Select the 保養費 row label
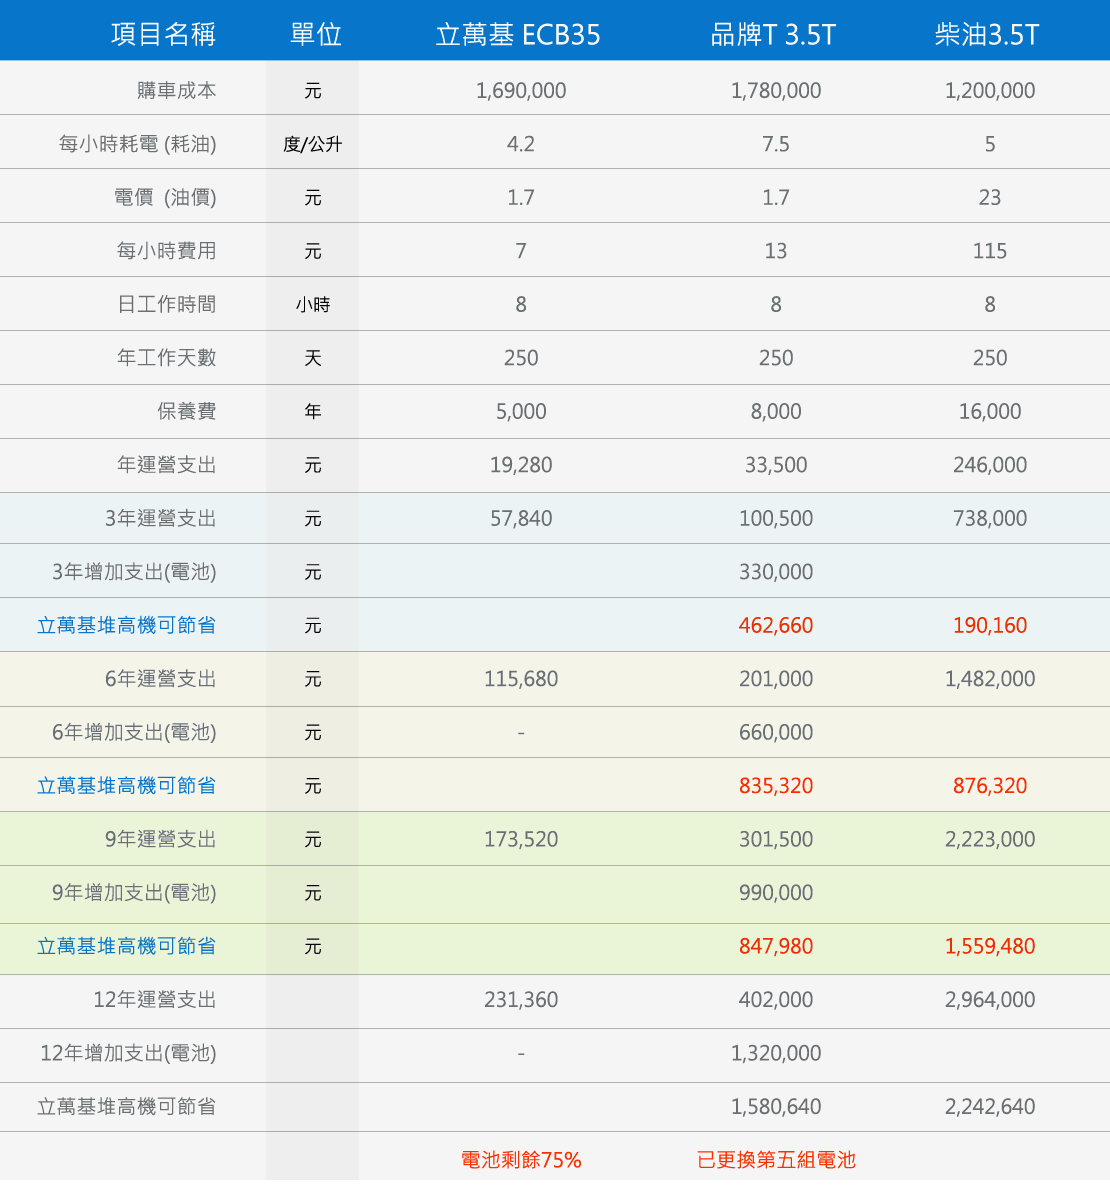Image resolution: width=1110 pixels, height=1201 pixels. pyautogui.click(x=187, y=411)
